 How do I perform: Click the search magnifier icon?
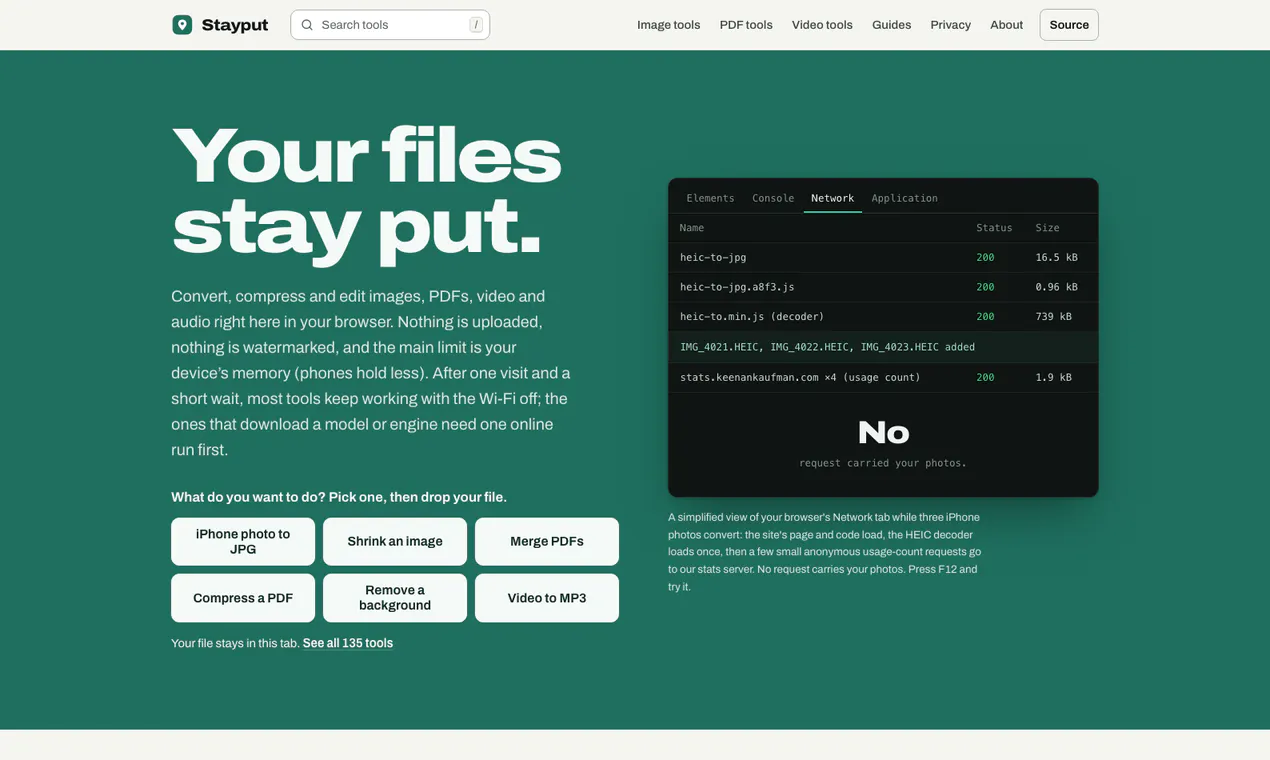point(307,25)
